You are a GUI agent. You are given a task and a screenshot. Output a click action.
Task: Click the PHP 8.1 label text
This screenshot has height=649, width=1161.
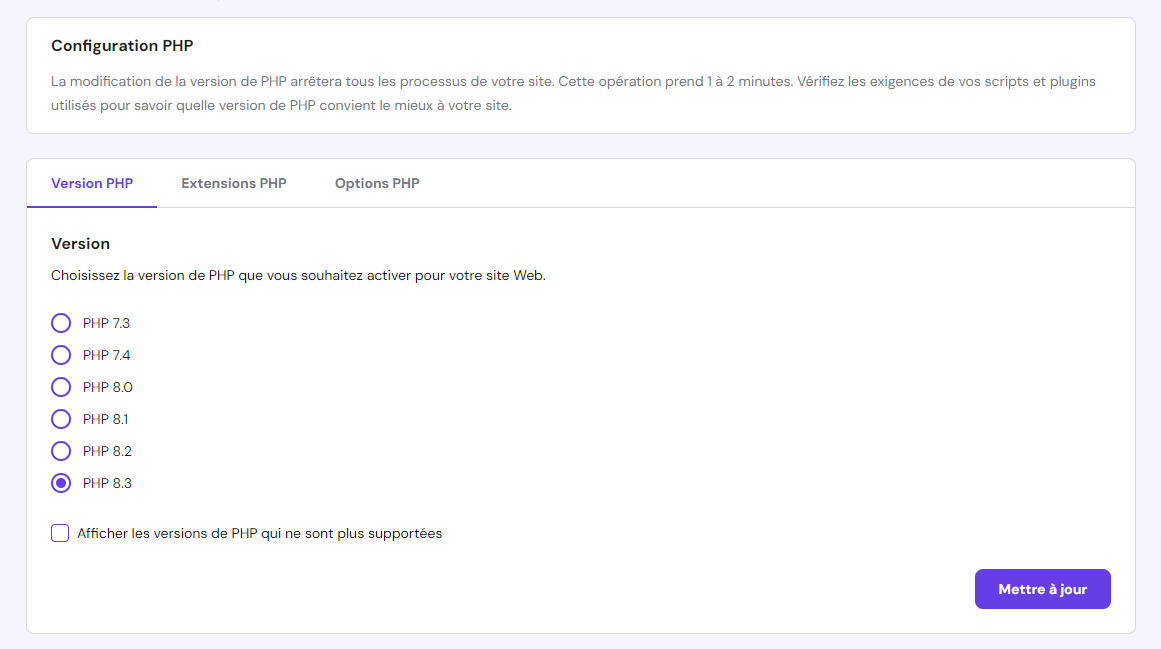pos(104,419)
